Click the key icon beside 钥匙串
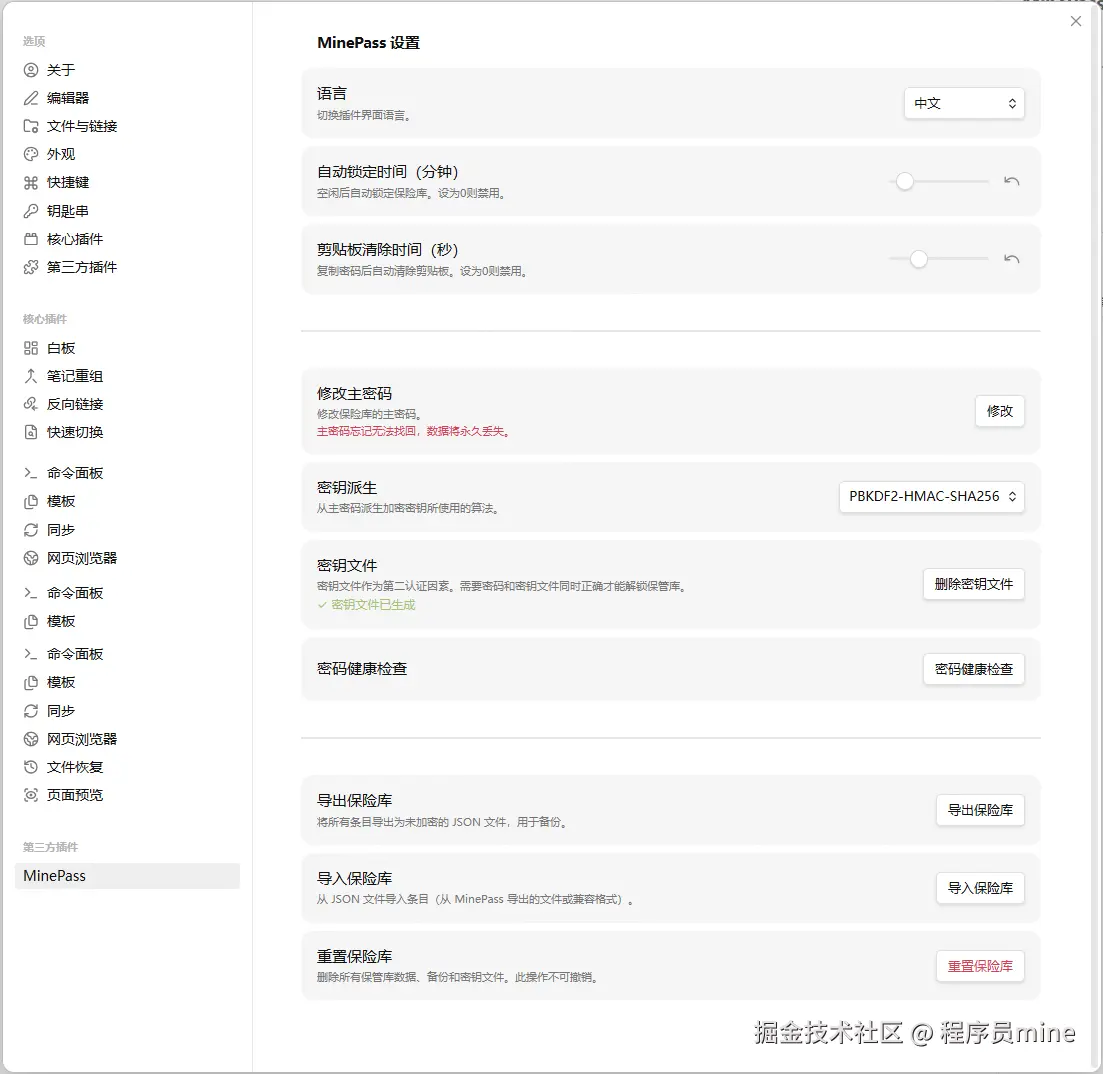This screenshot has width=1103, height=1074. click(31, 211)
